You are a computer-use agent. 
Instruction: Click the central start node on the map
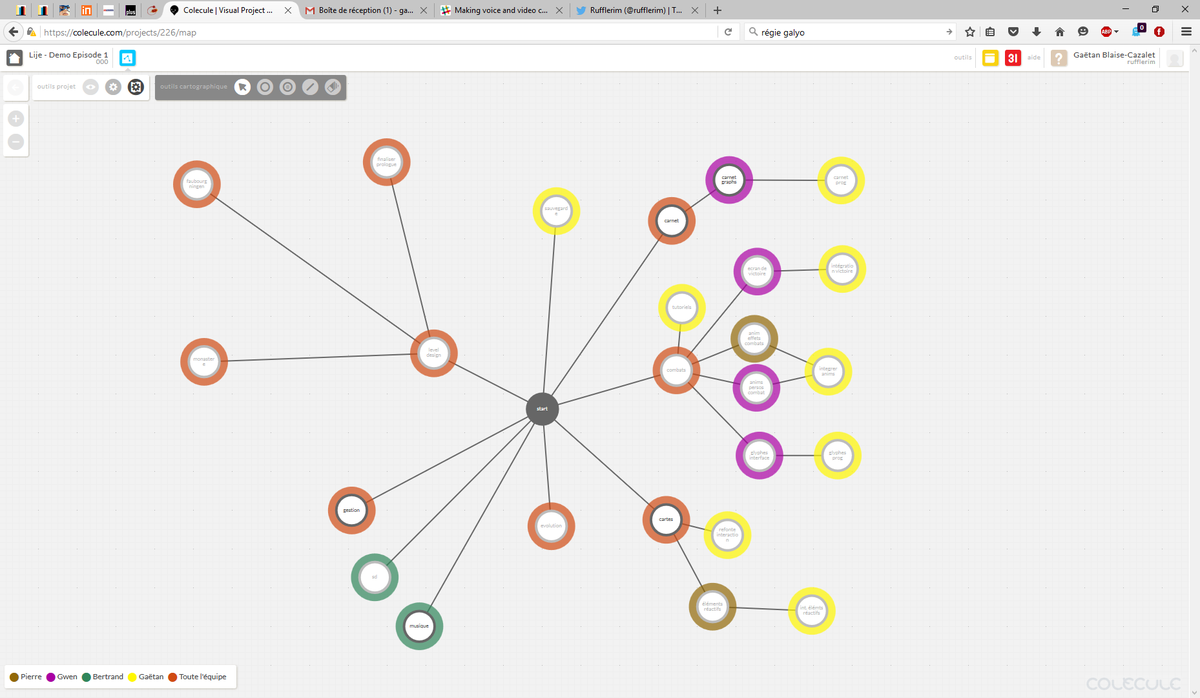541,408
